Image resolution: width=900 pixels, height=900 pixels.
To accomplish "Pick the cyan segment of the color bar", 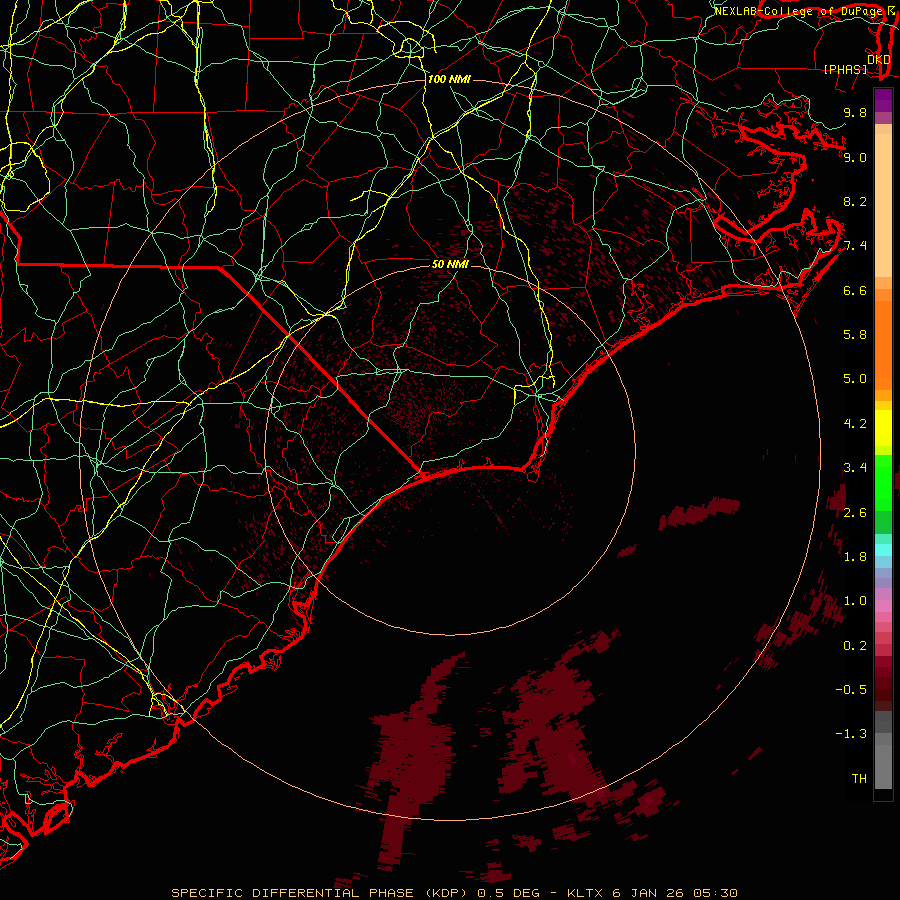I will coord(883,550).
